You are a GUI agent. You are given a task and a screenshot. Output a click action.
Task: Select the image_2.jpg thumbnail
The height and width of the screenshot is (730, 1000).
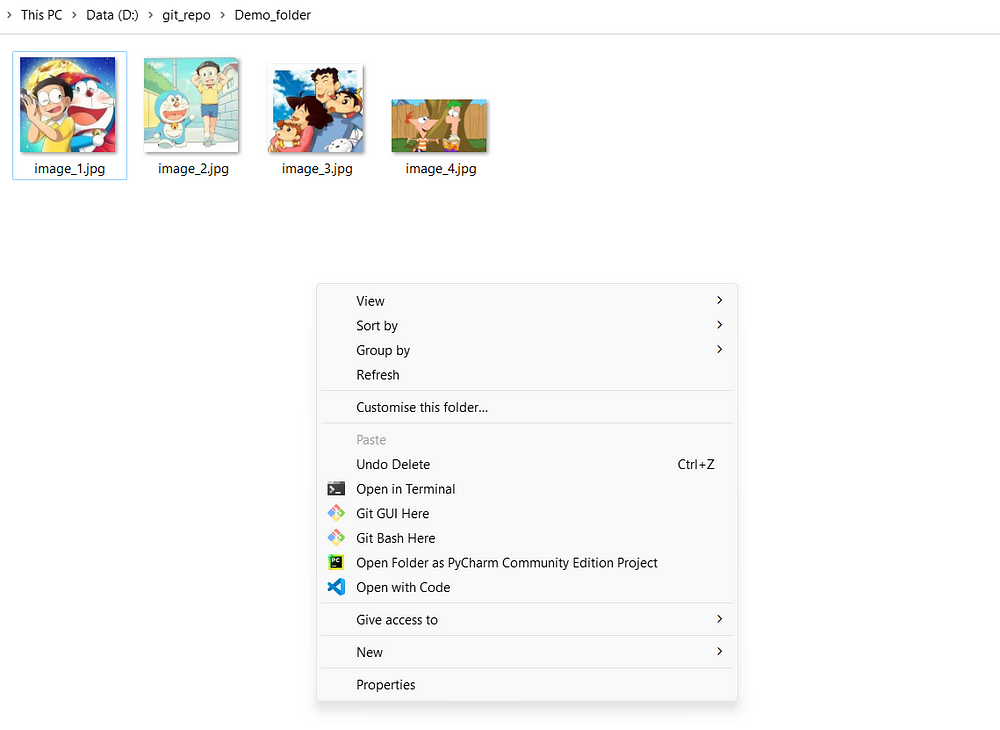191,105
